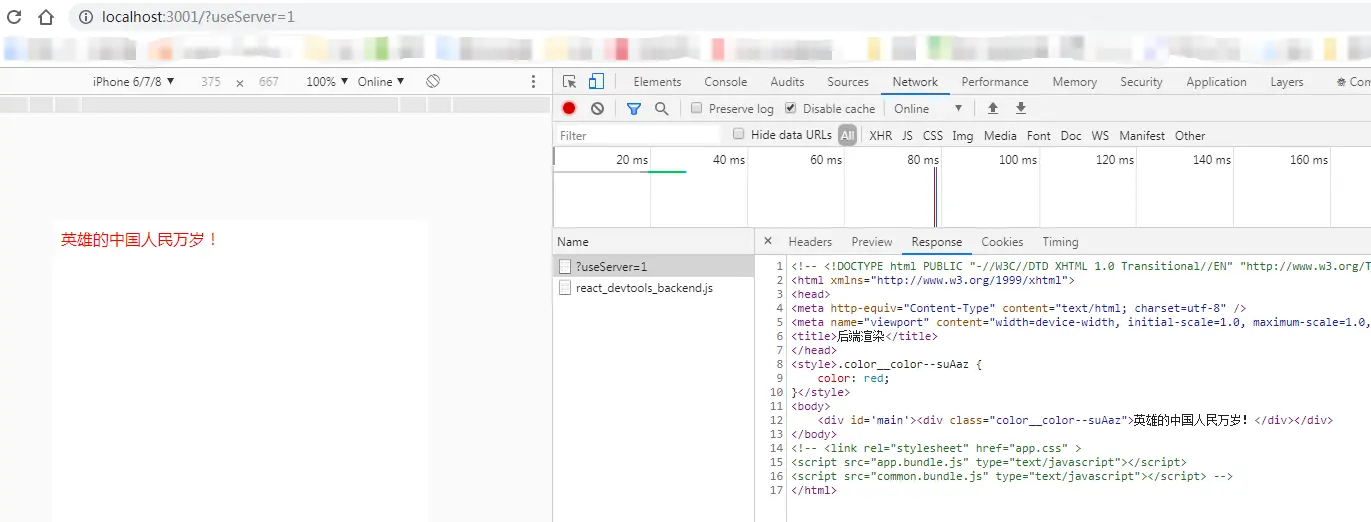Click the Name column header

point(654,241)
